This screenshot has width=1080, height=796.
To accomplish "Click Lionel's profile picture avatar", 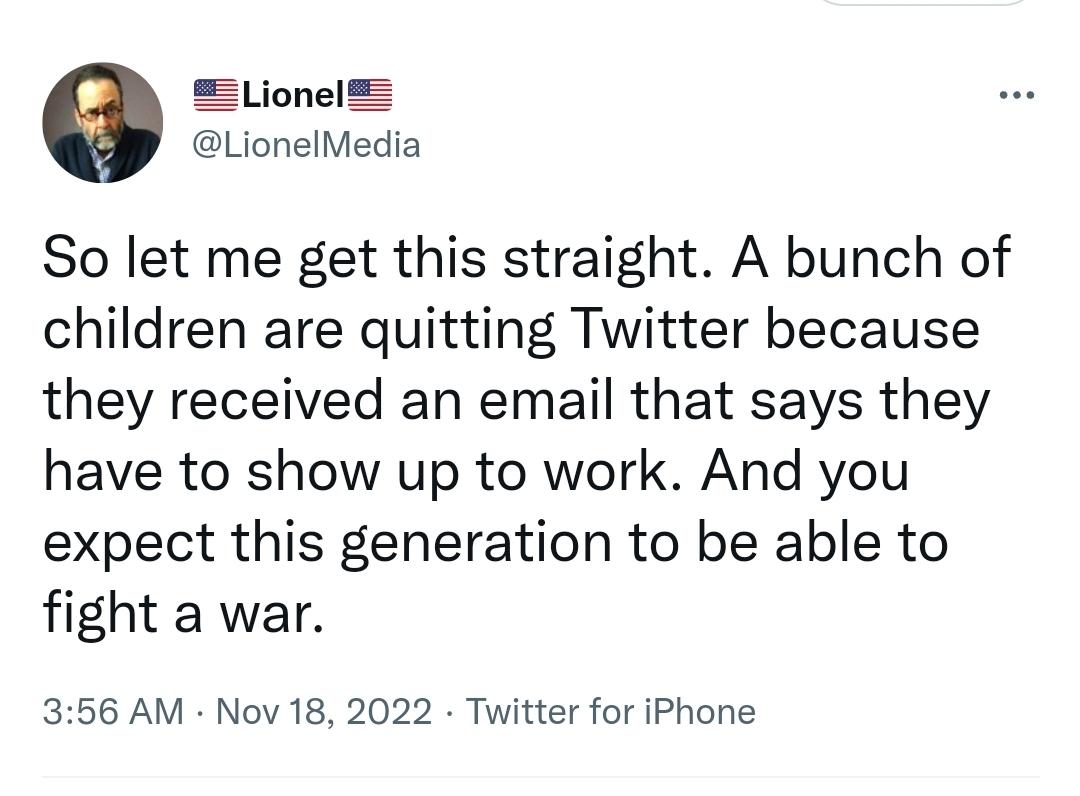I will point(103,123).
